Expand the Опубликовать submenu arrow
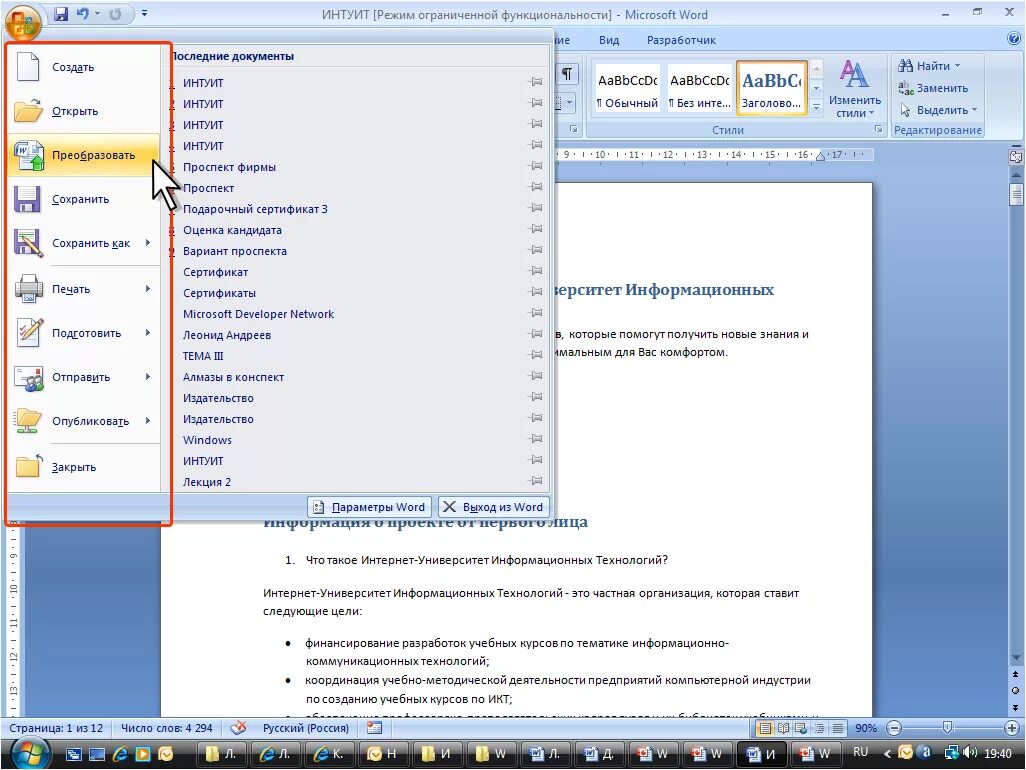Viewport: 1026px width, 770px height. click(x=149, y=421)
